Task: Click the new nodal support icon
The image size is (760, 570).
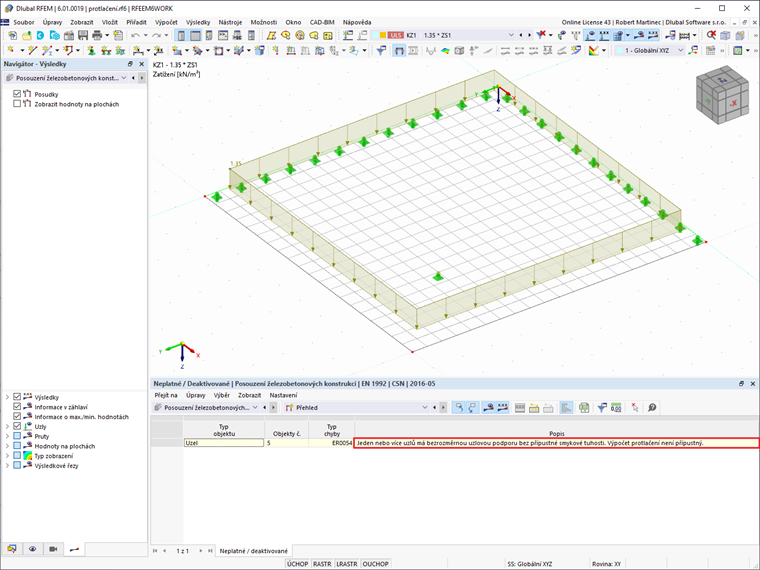Action: pyautogui.click(x=91, y=50)
